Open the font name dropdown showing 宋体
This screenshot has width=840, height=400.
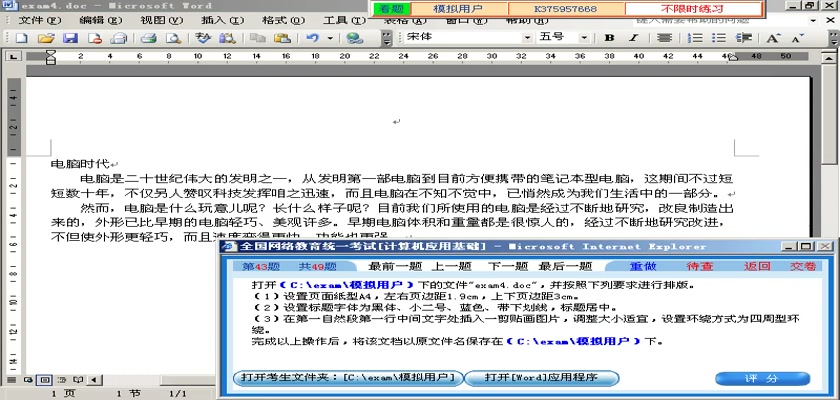pyautogui.click(x=528, y=37)
